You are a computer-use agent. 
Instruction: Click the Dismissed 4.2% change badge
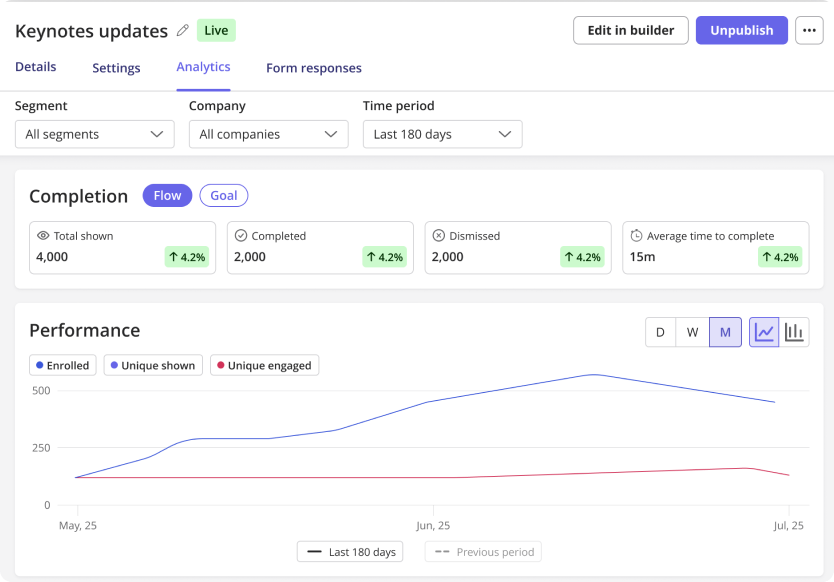[582, 257]
